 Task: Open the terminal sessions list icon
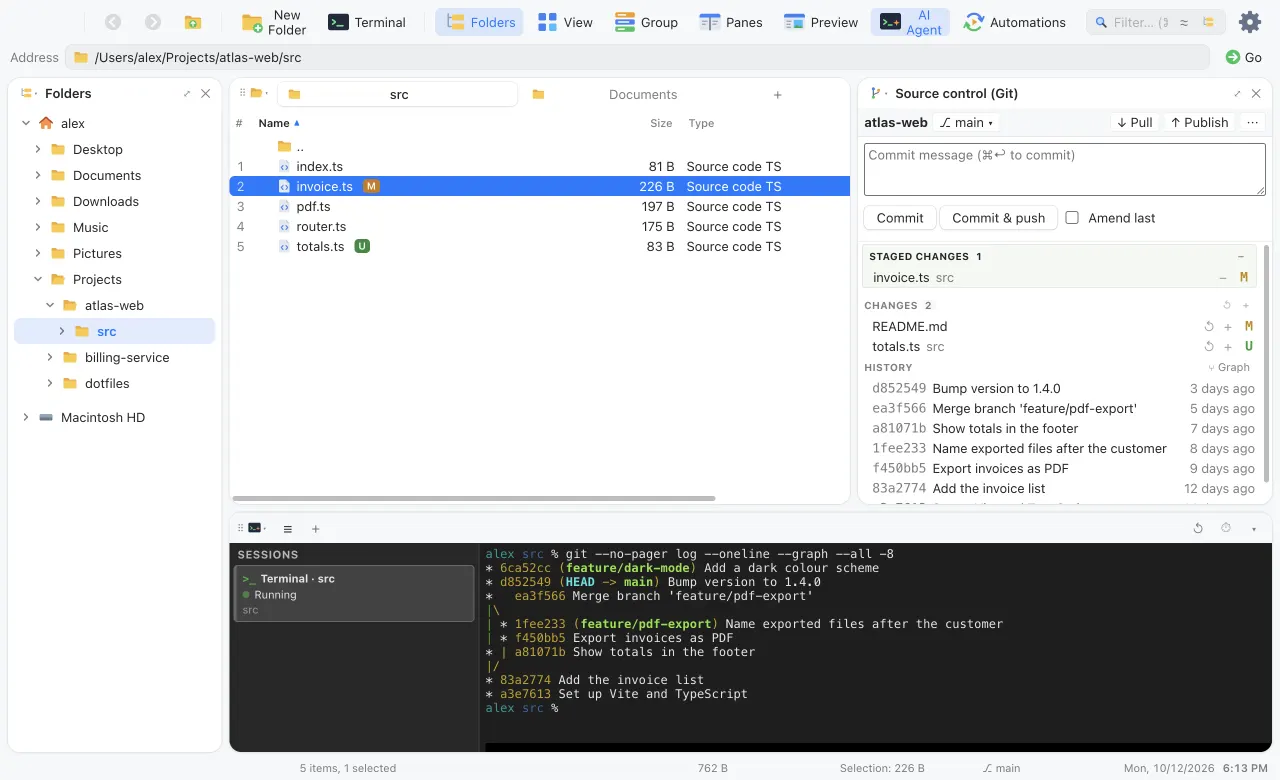coord(288,528)
